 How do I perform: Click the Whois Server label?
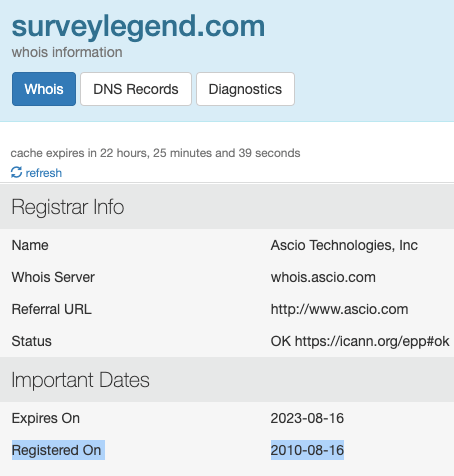[53, 277]
